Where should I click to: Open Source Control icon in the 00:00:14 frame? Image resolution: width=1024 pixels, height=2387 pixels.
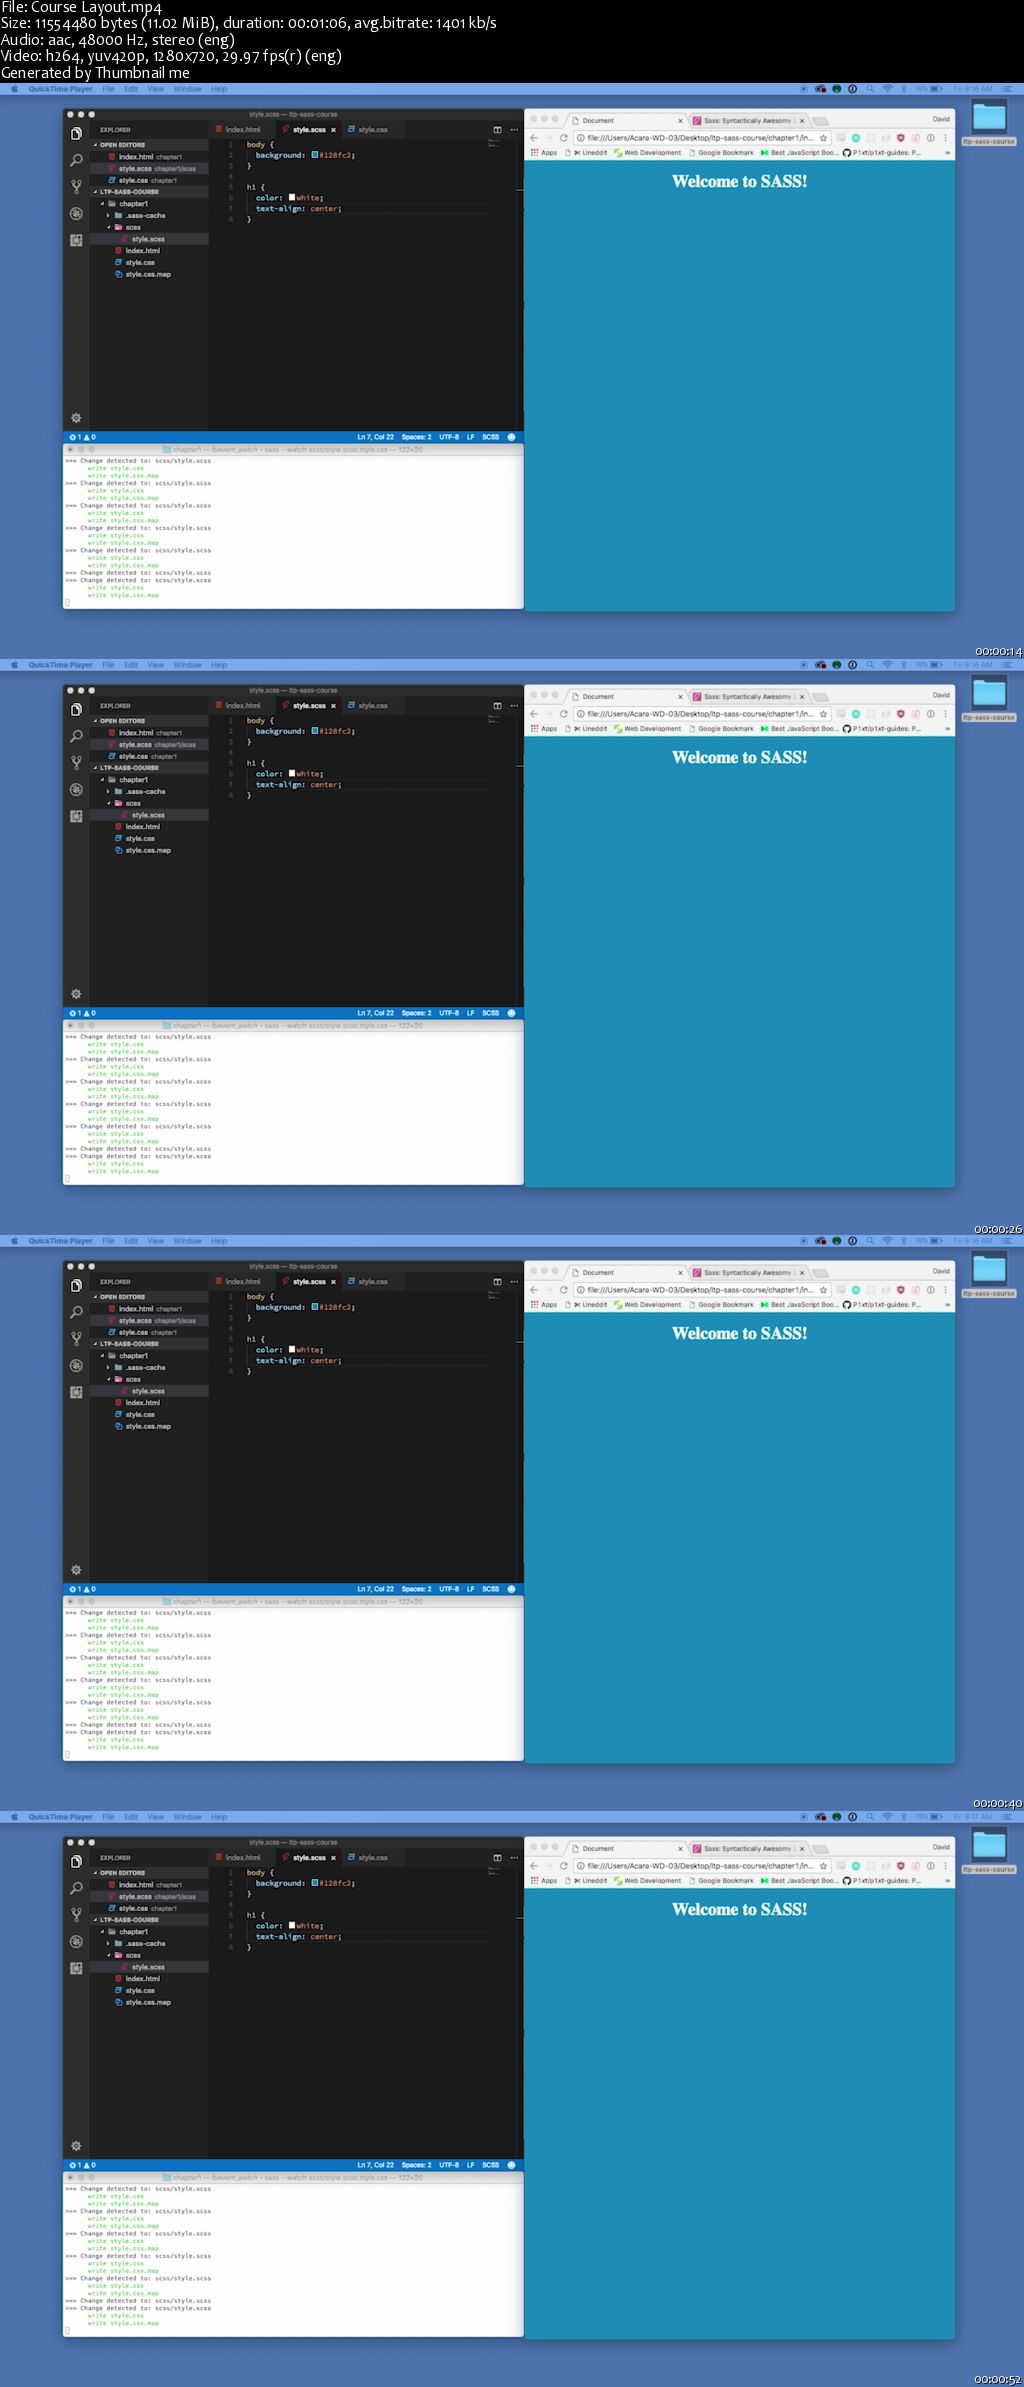(76, 187)
